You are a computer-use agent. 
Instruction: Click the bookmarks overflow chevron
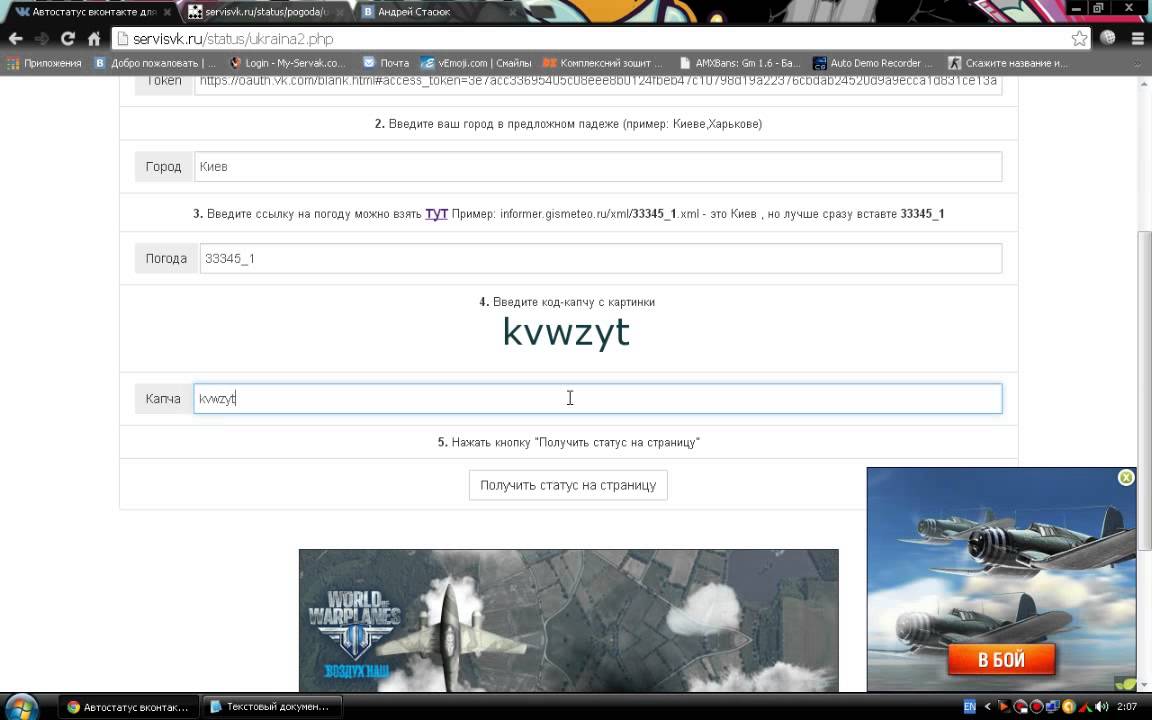(x=1137, y=64)
